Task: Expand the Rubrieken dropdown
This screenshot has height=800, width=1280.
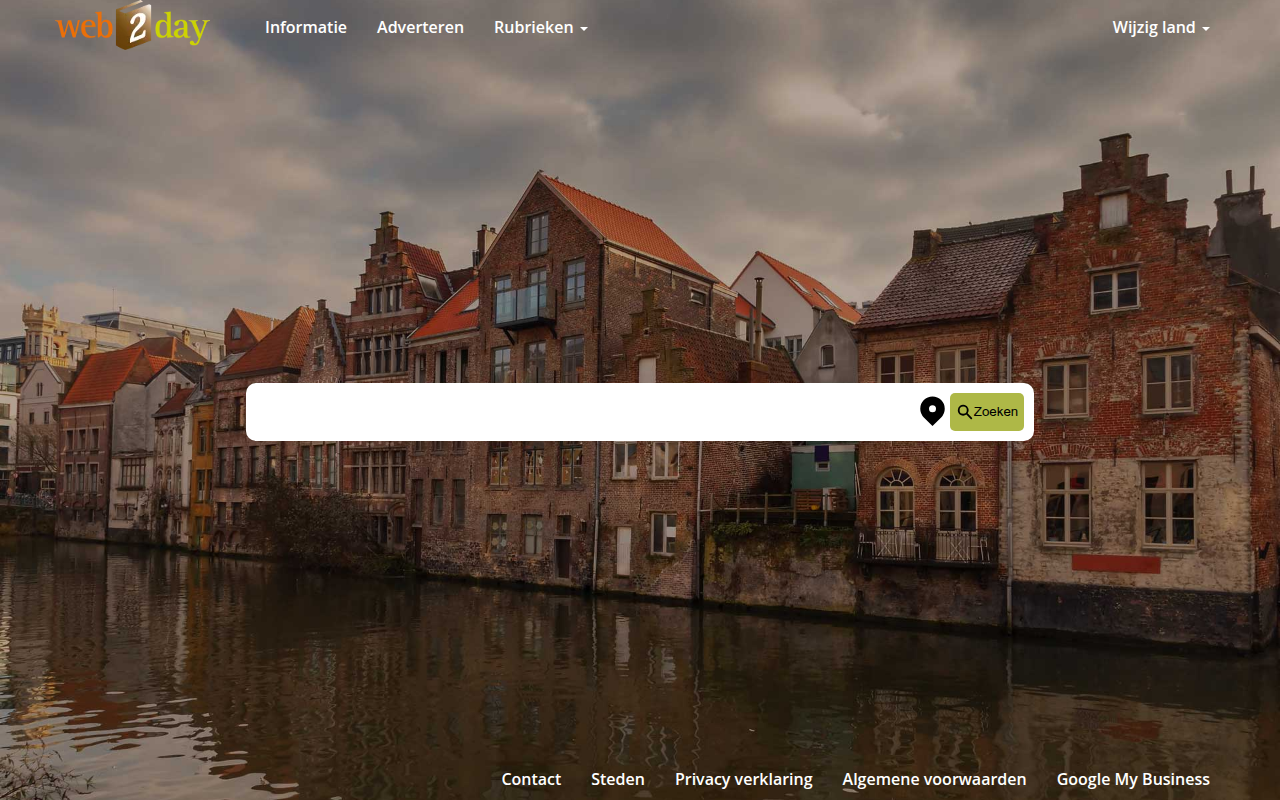Action: click(x=541, y=27)
